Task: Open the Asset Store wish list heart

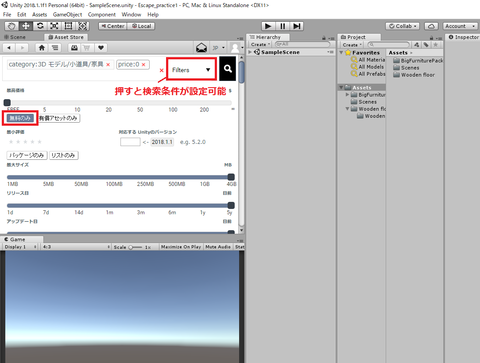Action: coord(101,48)
